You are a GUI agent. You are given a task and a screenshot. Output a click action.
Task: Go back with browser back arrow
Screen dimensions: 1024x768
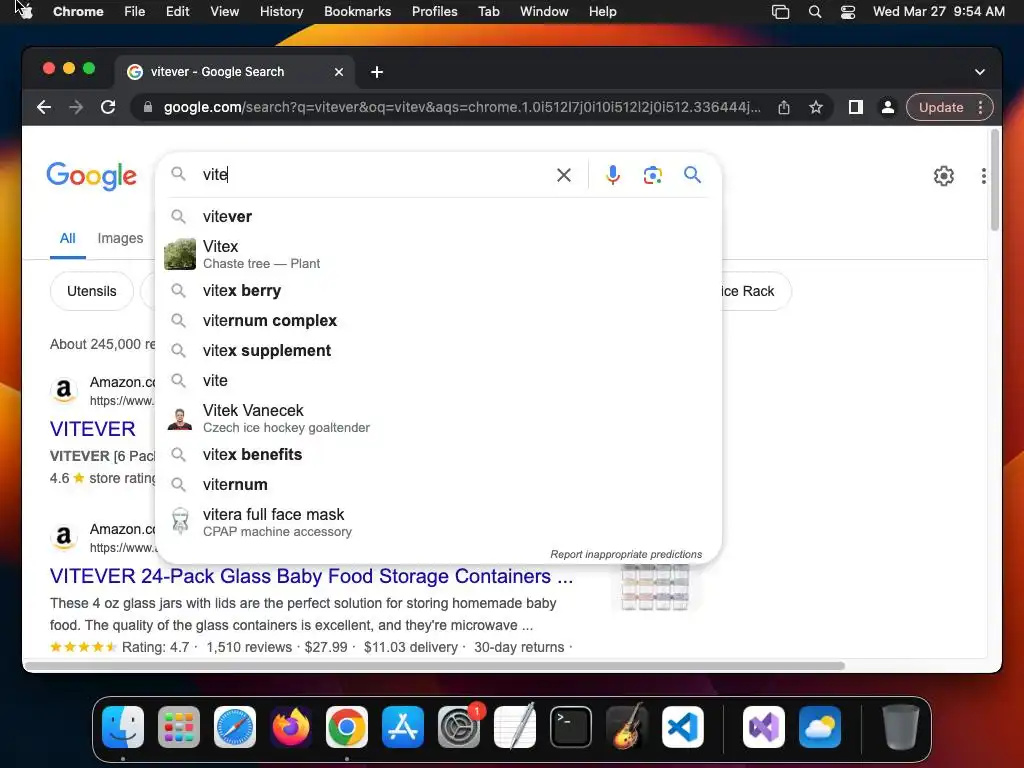(x=44, y=107)
